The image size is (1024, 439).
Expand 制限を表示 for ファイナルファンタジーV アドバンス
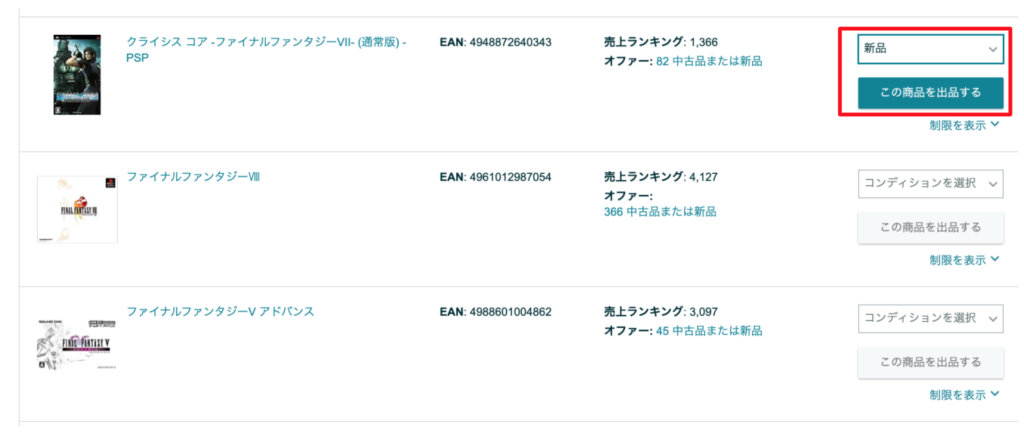click(964, 395)
